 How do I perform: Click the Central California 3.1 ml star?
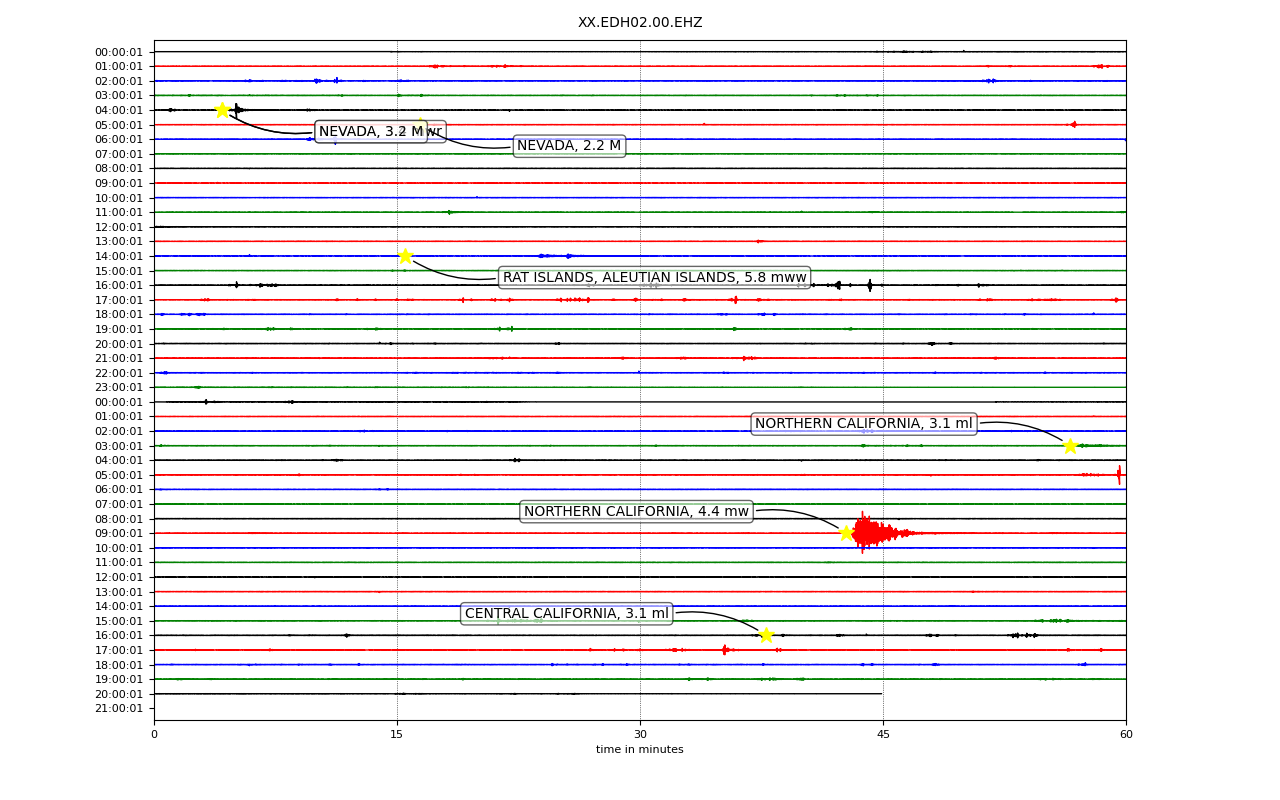coord(766,635)
